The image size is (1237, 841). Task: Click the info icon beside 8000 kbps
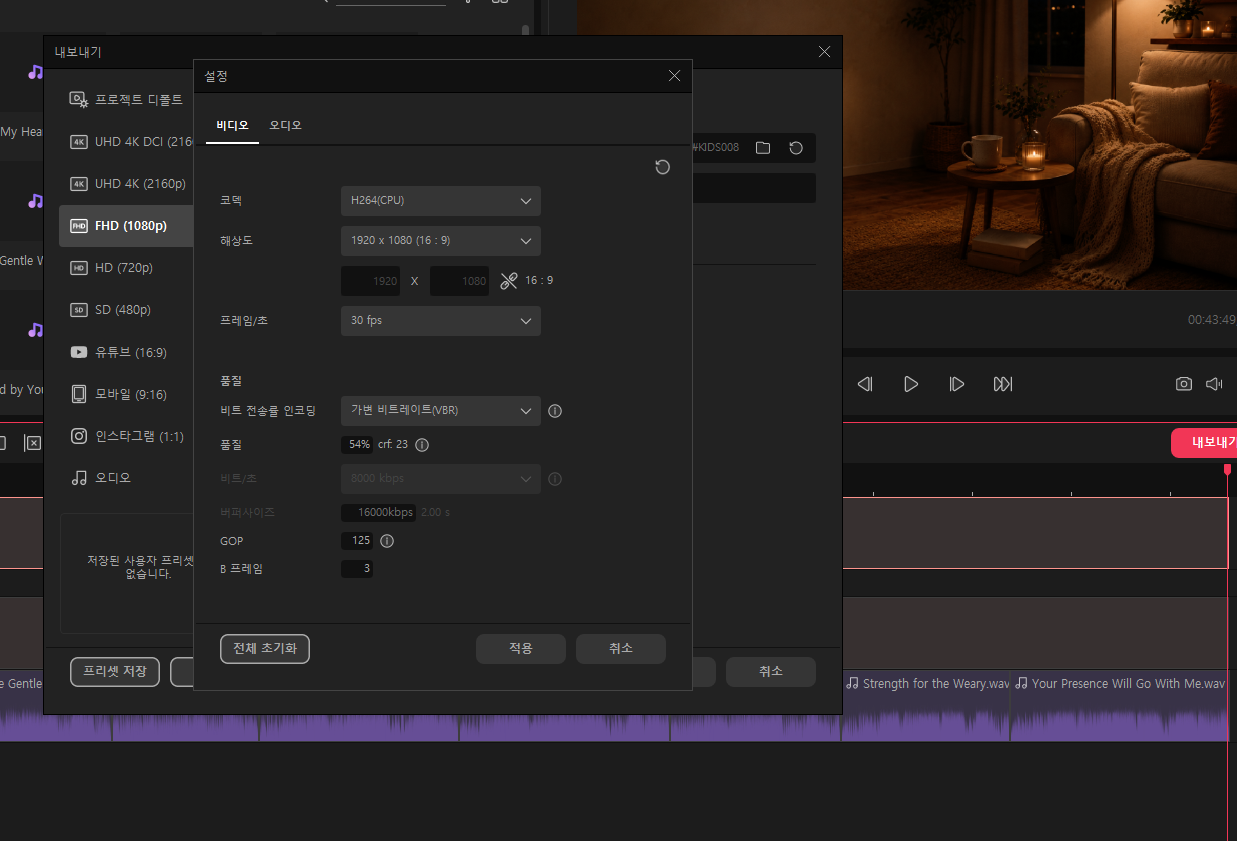555,479
